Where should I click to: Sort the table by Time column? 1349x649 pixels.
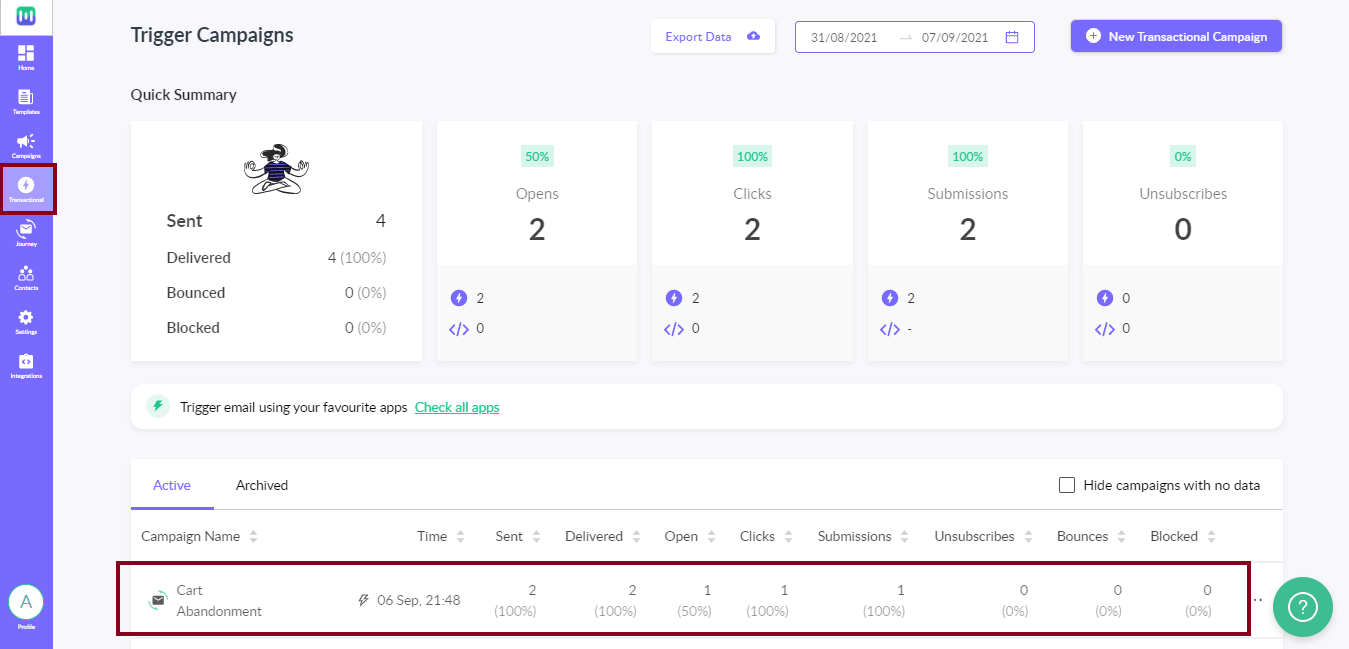pos(461,537)
